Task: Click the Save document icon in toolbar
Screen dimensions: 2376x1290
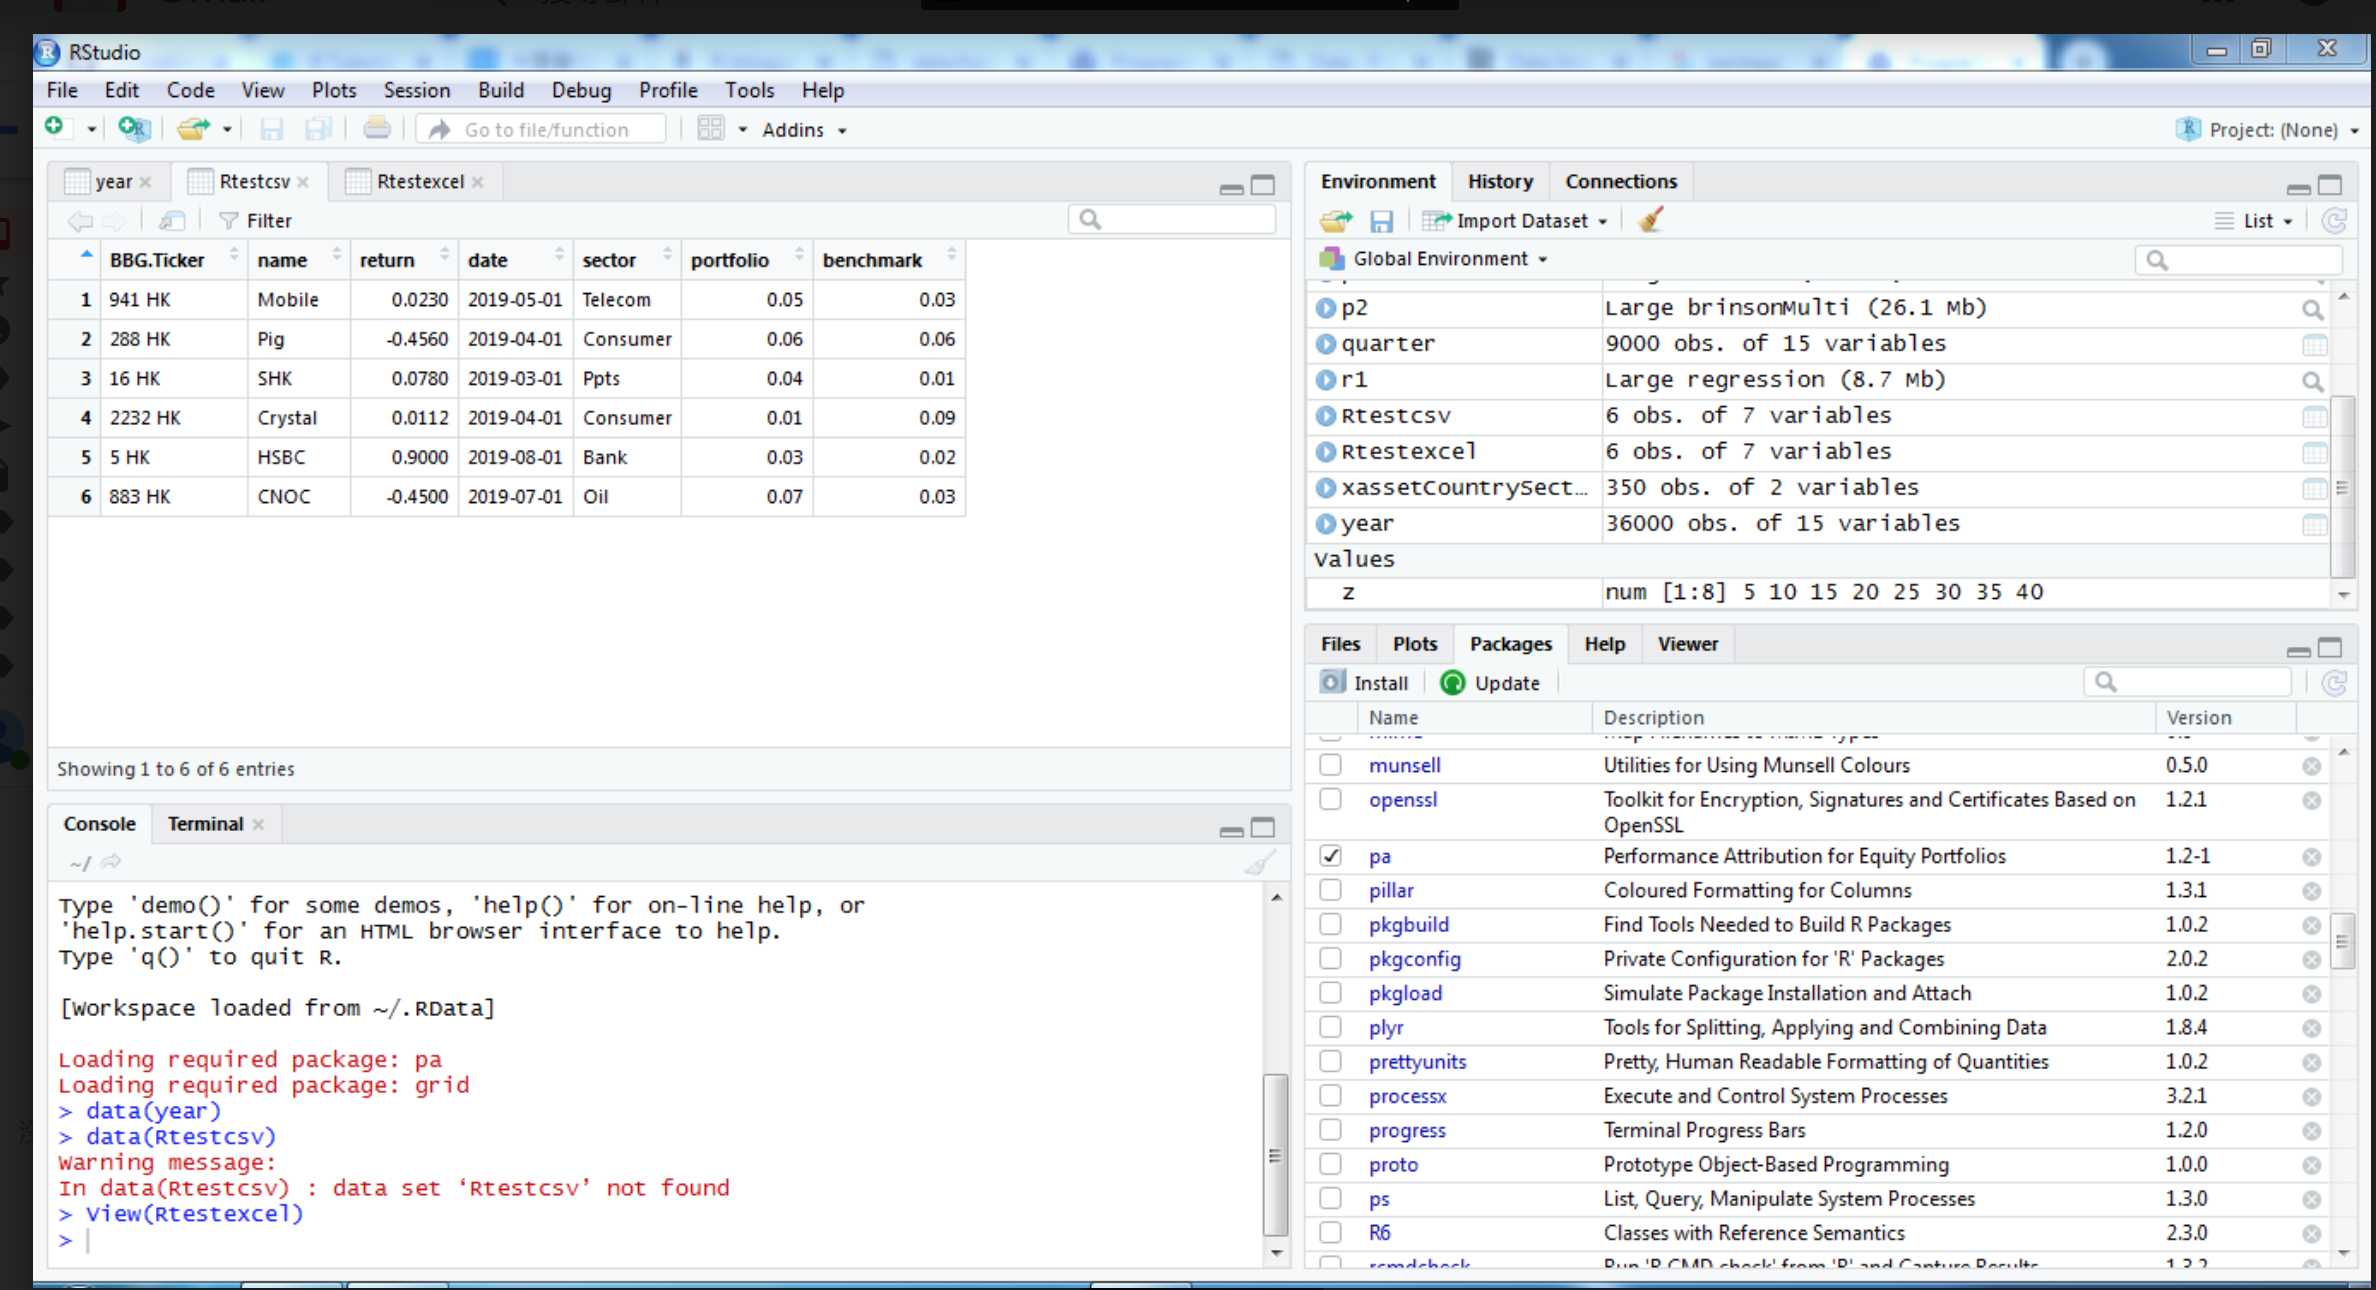Action: pyautogui.click(x=271, y=129)
